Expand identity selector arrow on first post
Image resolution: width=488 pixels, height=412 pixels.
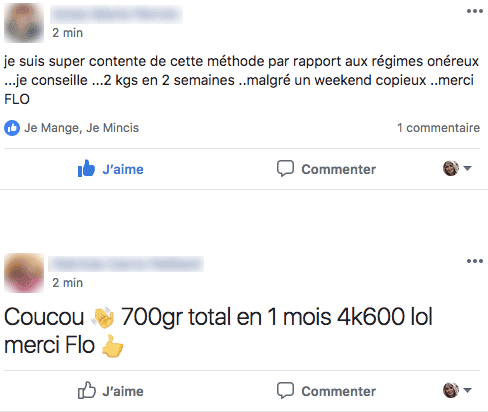click(467, 168)
